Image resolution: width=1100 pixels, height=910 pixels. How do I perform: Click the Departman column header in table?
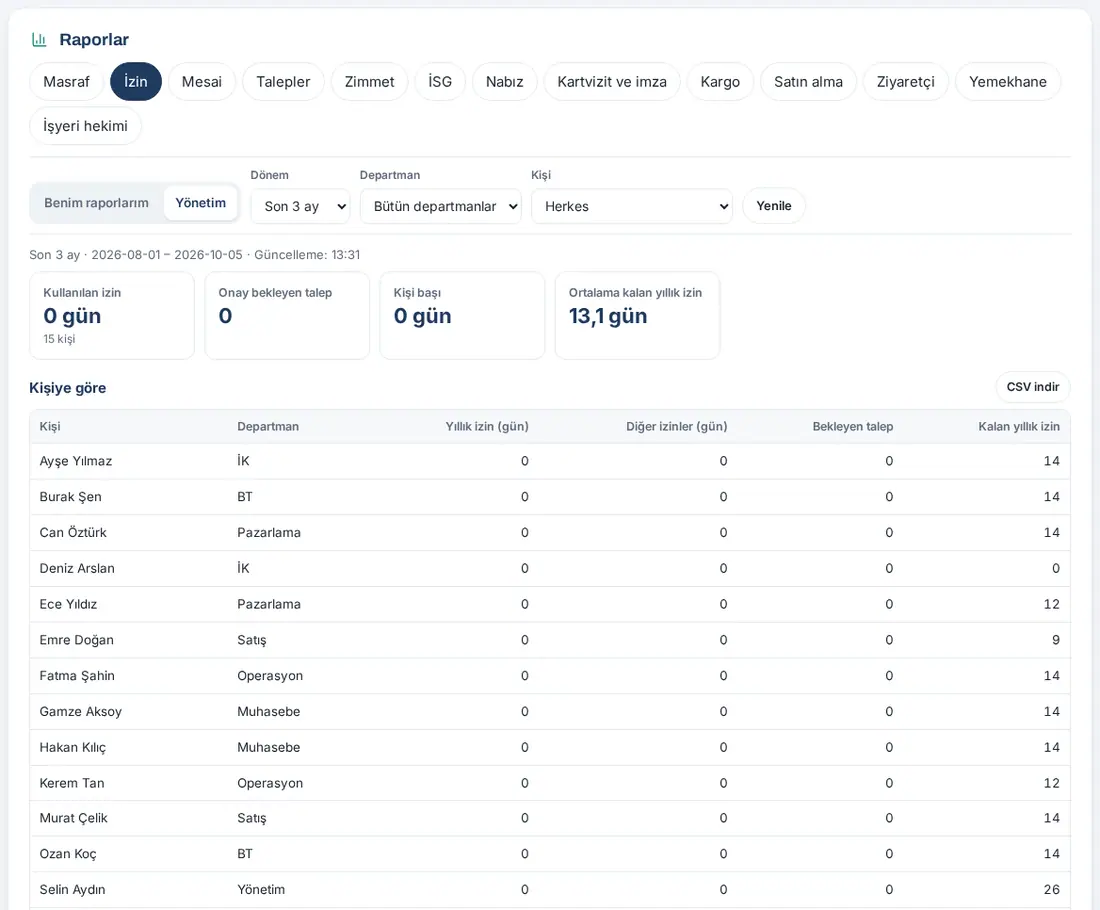268,427
